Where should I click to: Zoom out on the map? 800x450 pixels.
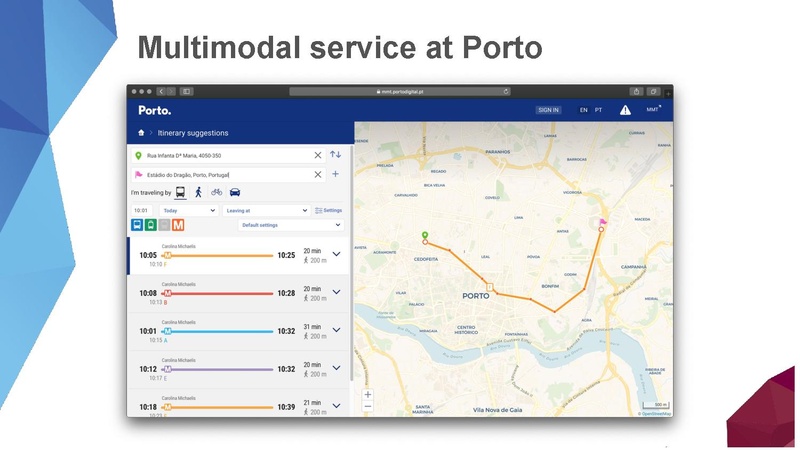click(367, 406)
